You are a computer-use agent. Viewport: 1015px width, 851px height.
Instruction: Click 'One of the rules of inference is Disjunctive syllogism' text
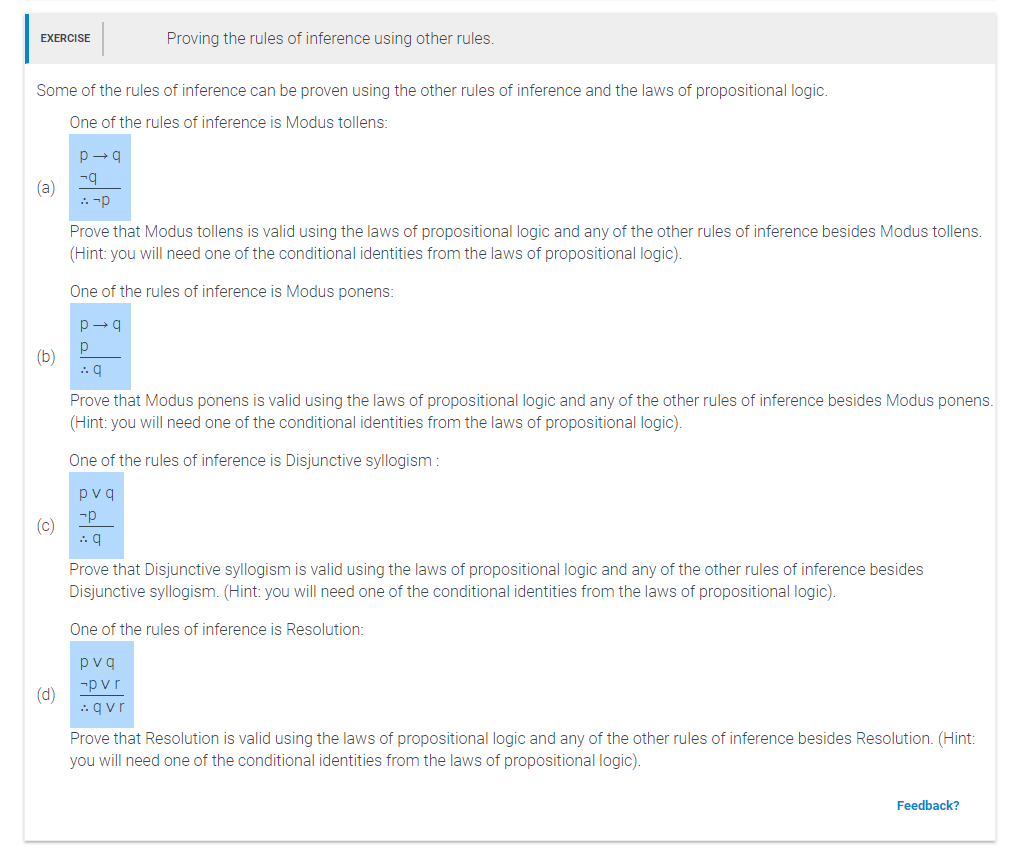(x=254, y=460)
